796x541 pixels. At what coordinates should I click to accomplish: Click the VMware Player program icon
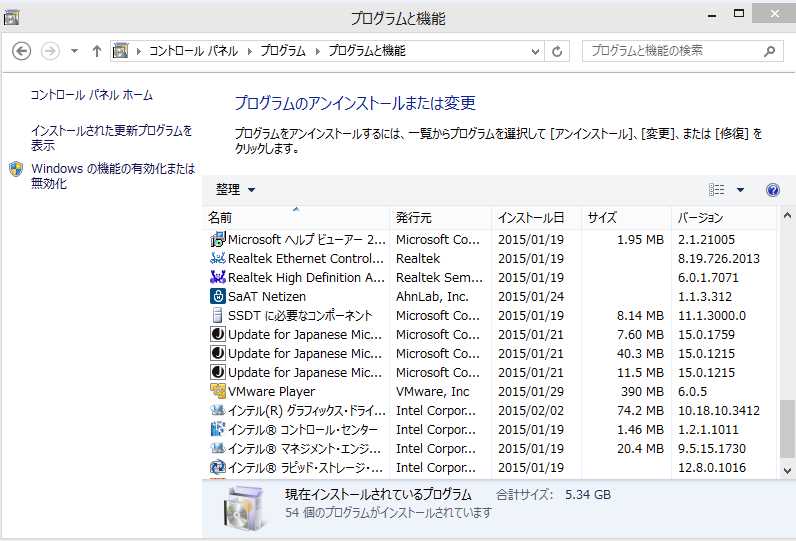click(x=218, y=392)
